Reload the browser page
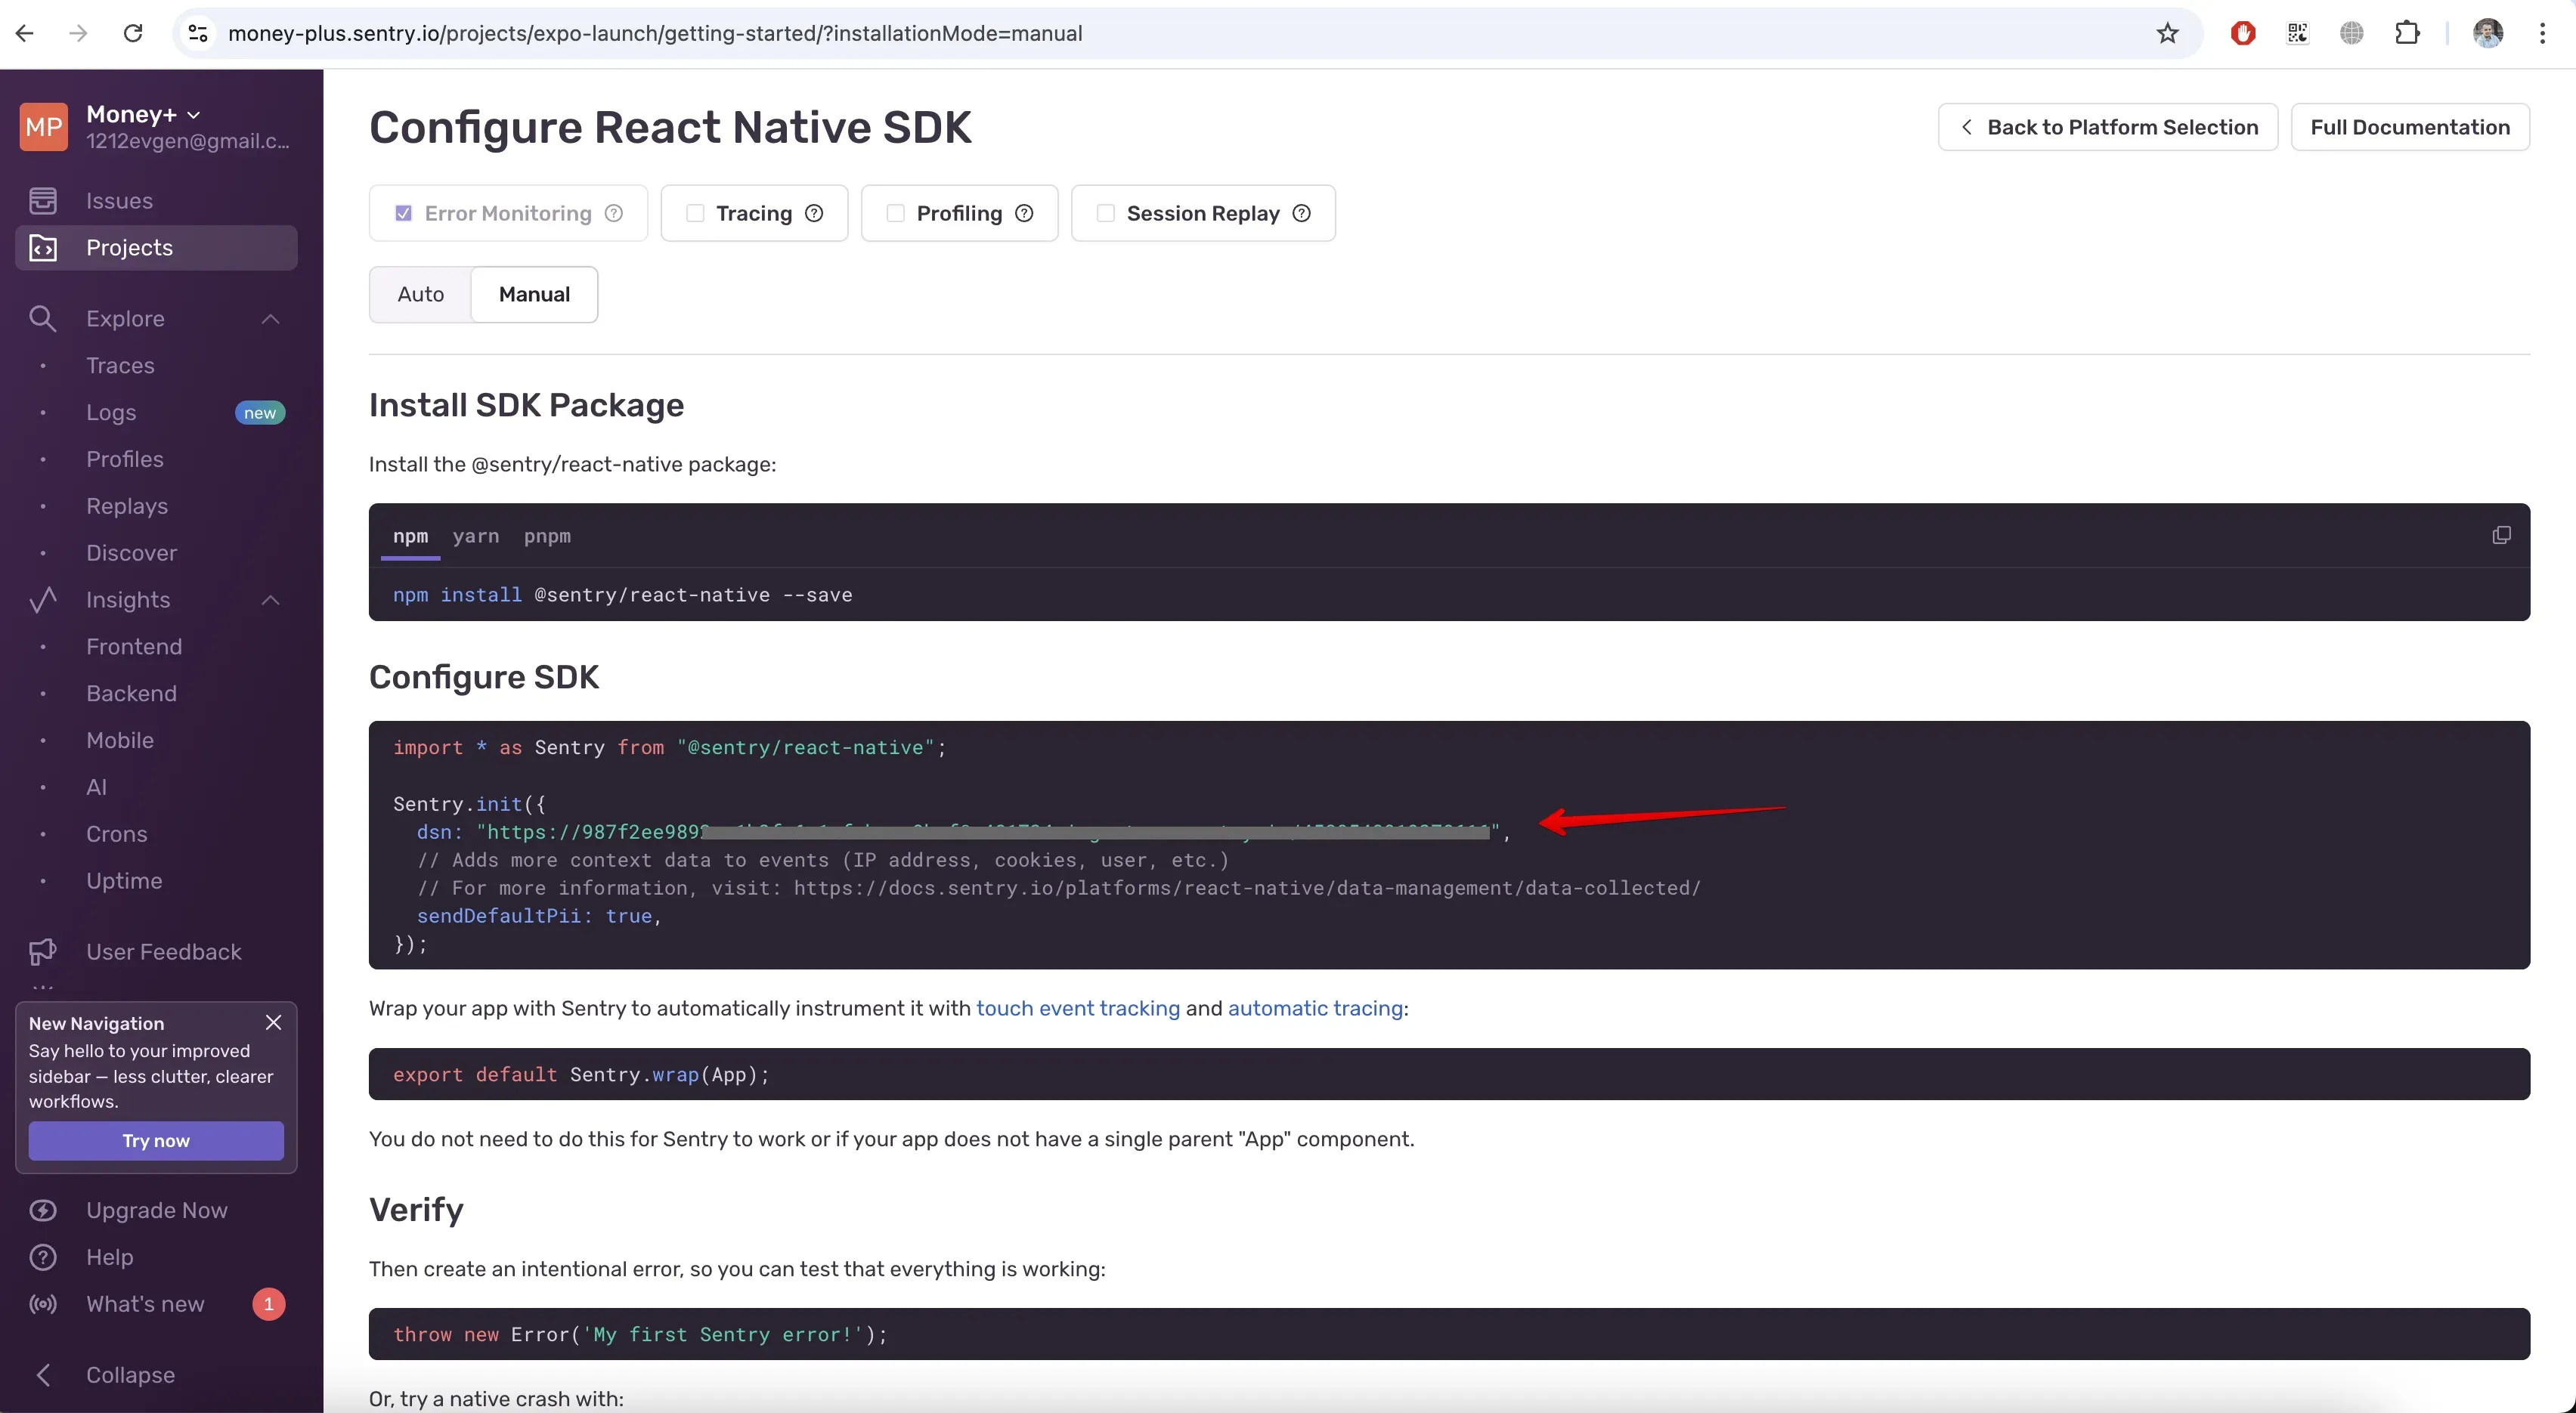The height and width of the screenshot is (1413, 2576). coord(132,33)
